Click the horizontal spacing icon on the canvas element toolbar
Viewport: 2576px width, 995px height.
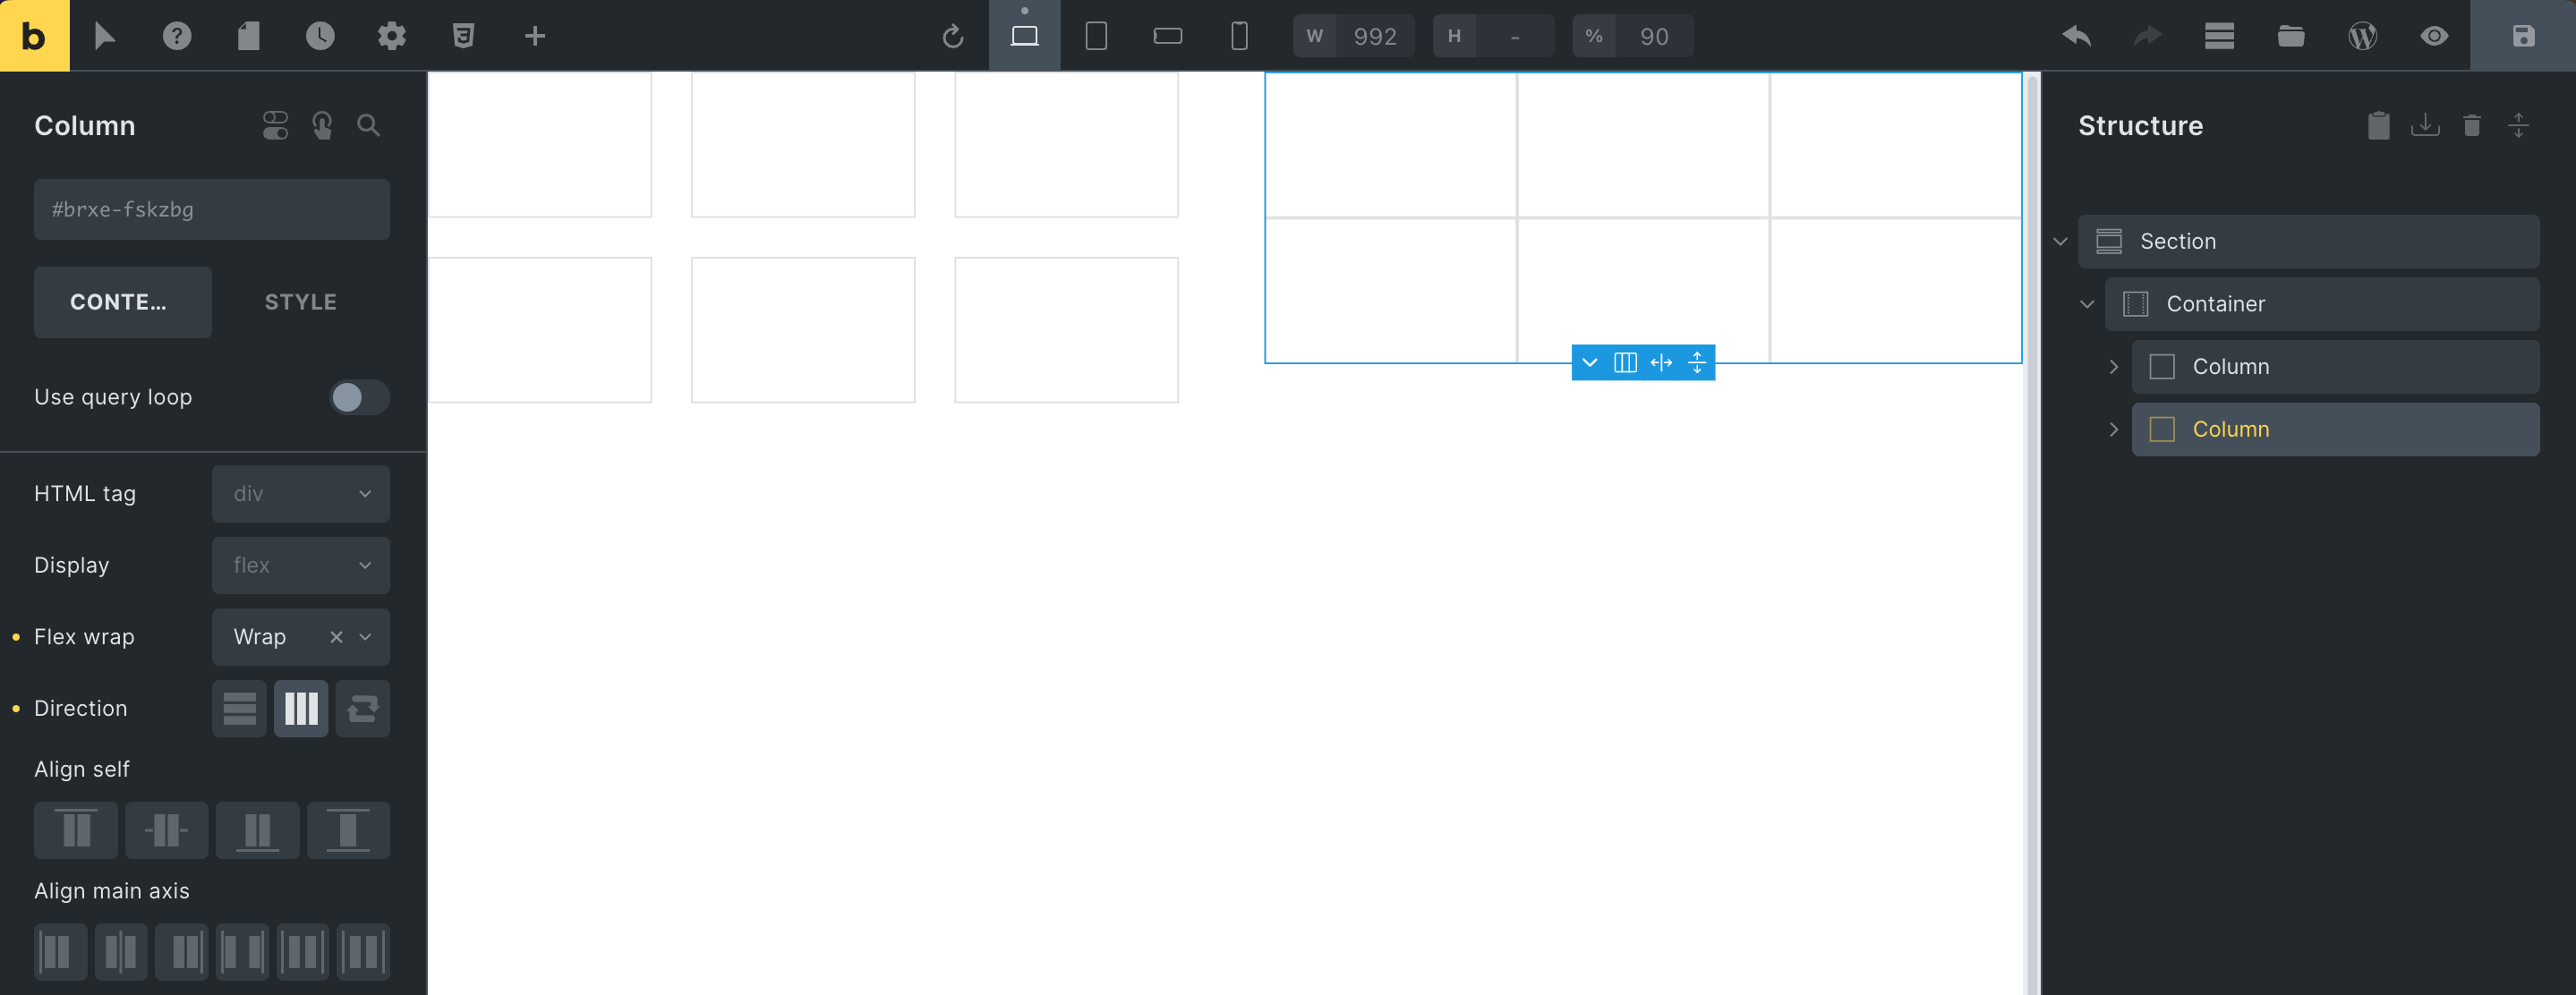[1662, 363]
